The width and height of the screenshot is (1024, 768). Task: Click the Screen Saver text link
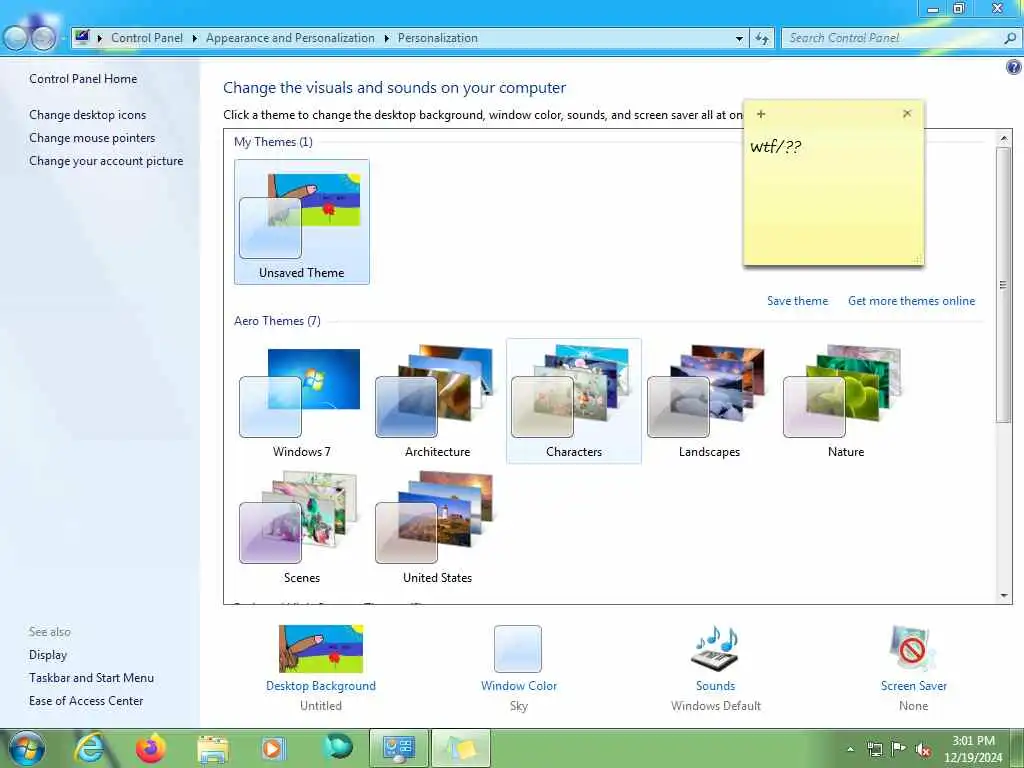tap(913, 686)
